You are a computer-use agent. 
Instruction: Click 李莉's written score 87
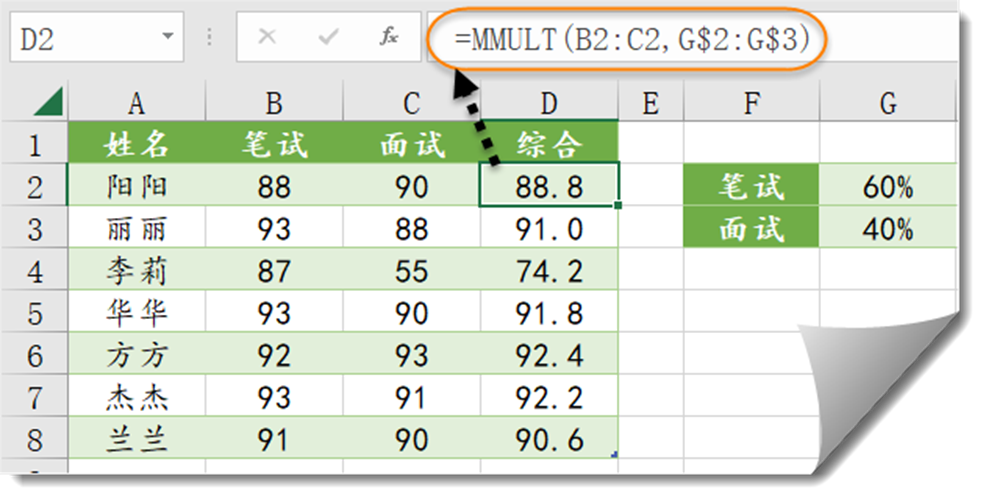tap(274, 270)
